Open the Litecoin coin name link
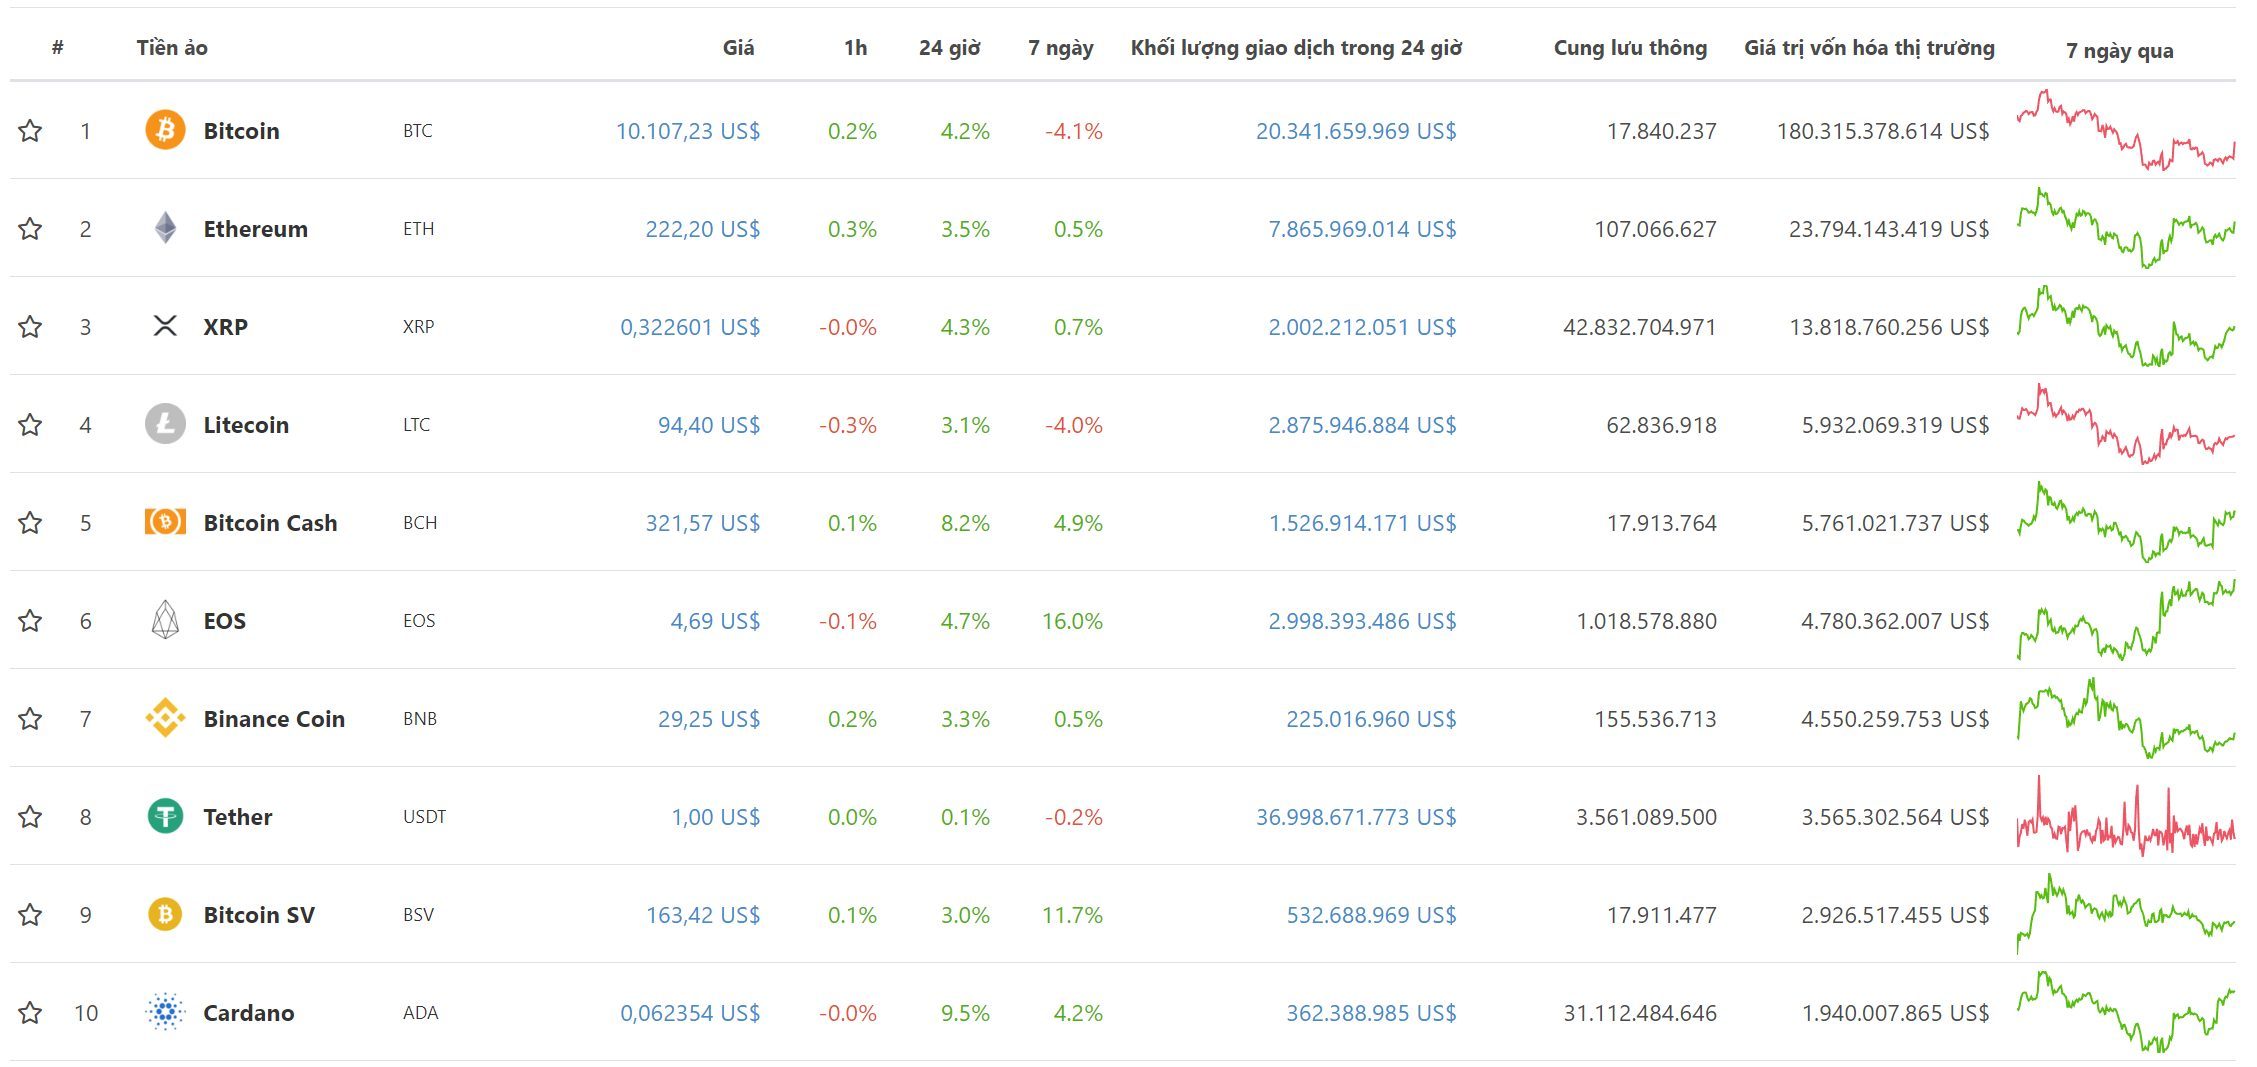2257x1067 pixels. [246, 424]
